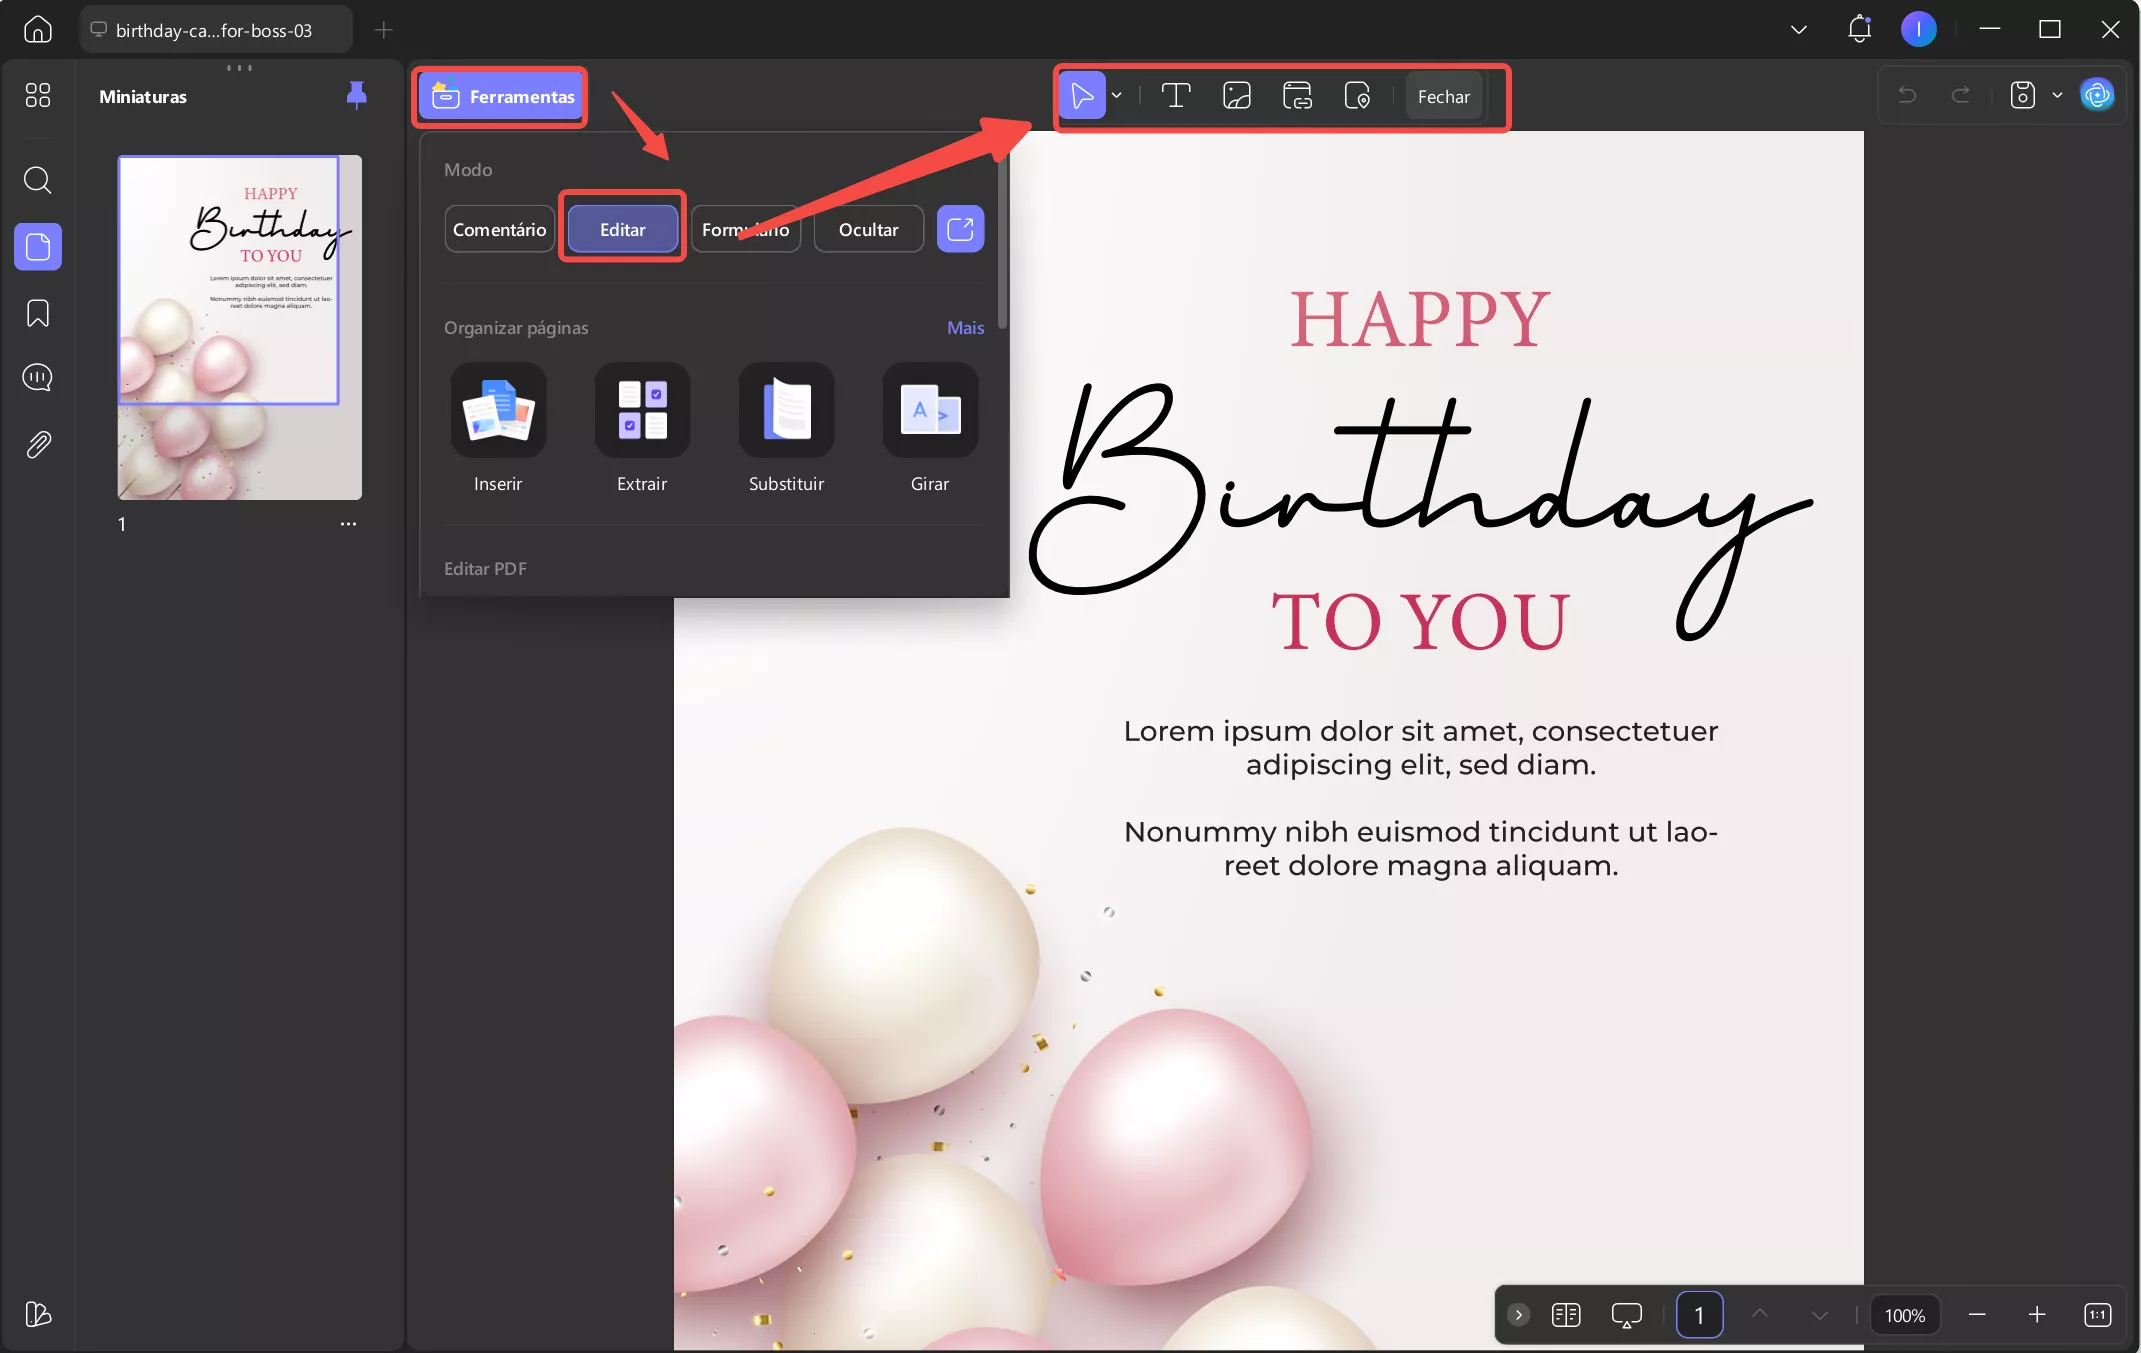Viewport: 2141px width, 1353px height.
Task: Zoom out with the minus button
Action: [1977, 1315]
